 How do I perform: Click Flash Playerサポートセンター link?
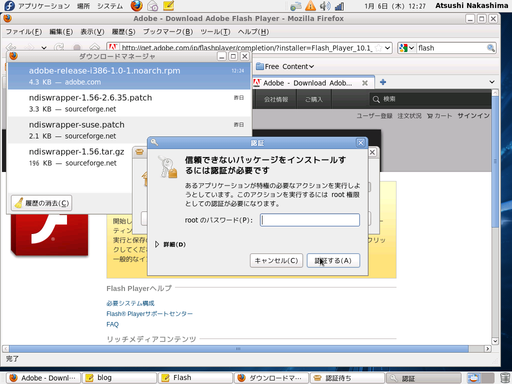coord(149,314)
